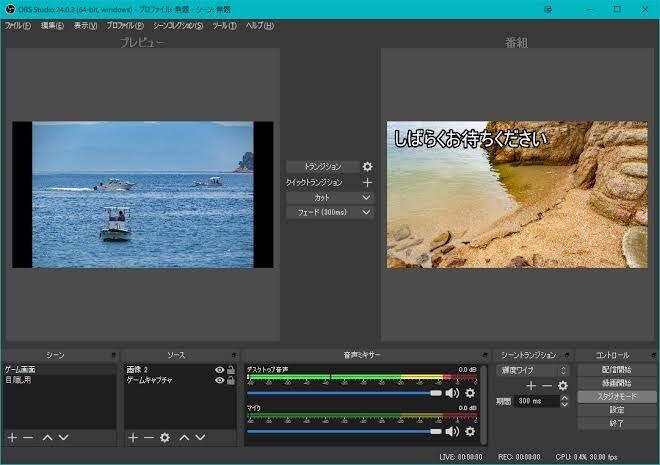Add a new scene with the plus icon

[x=12, y=438]
